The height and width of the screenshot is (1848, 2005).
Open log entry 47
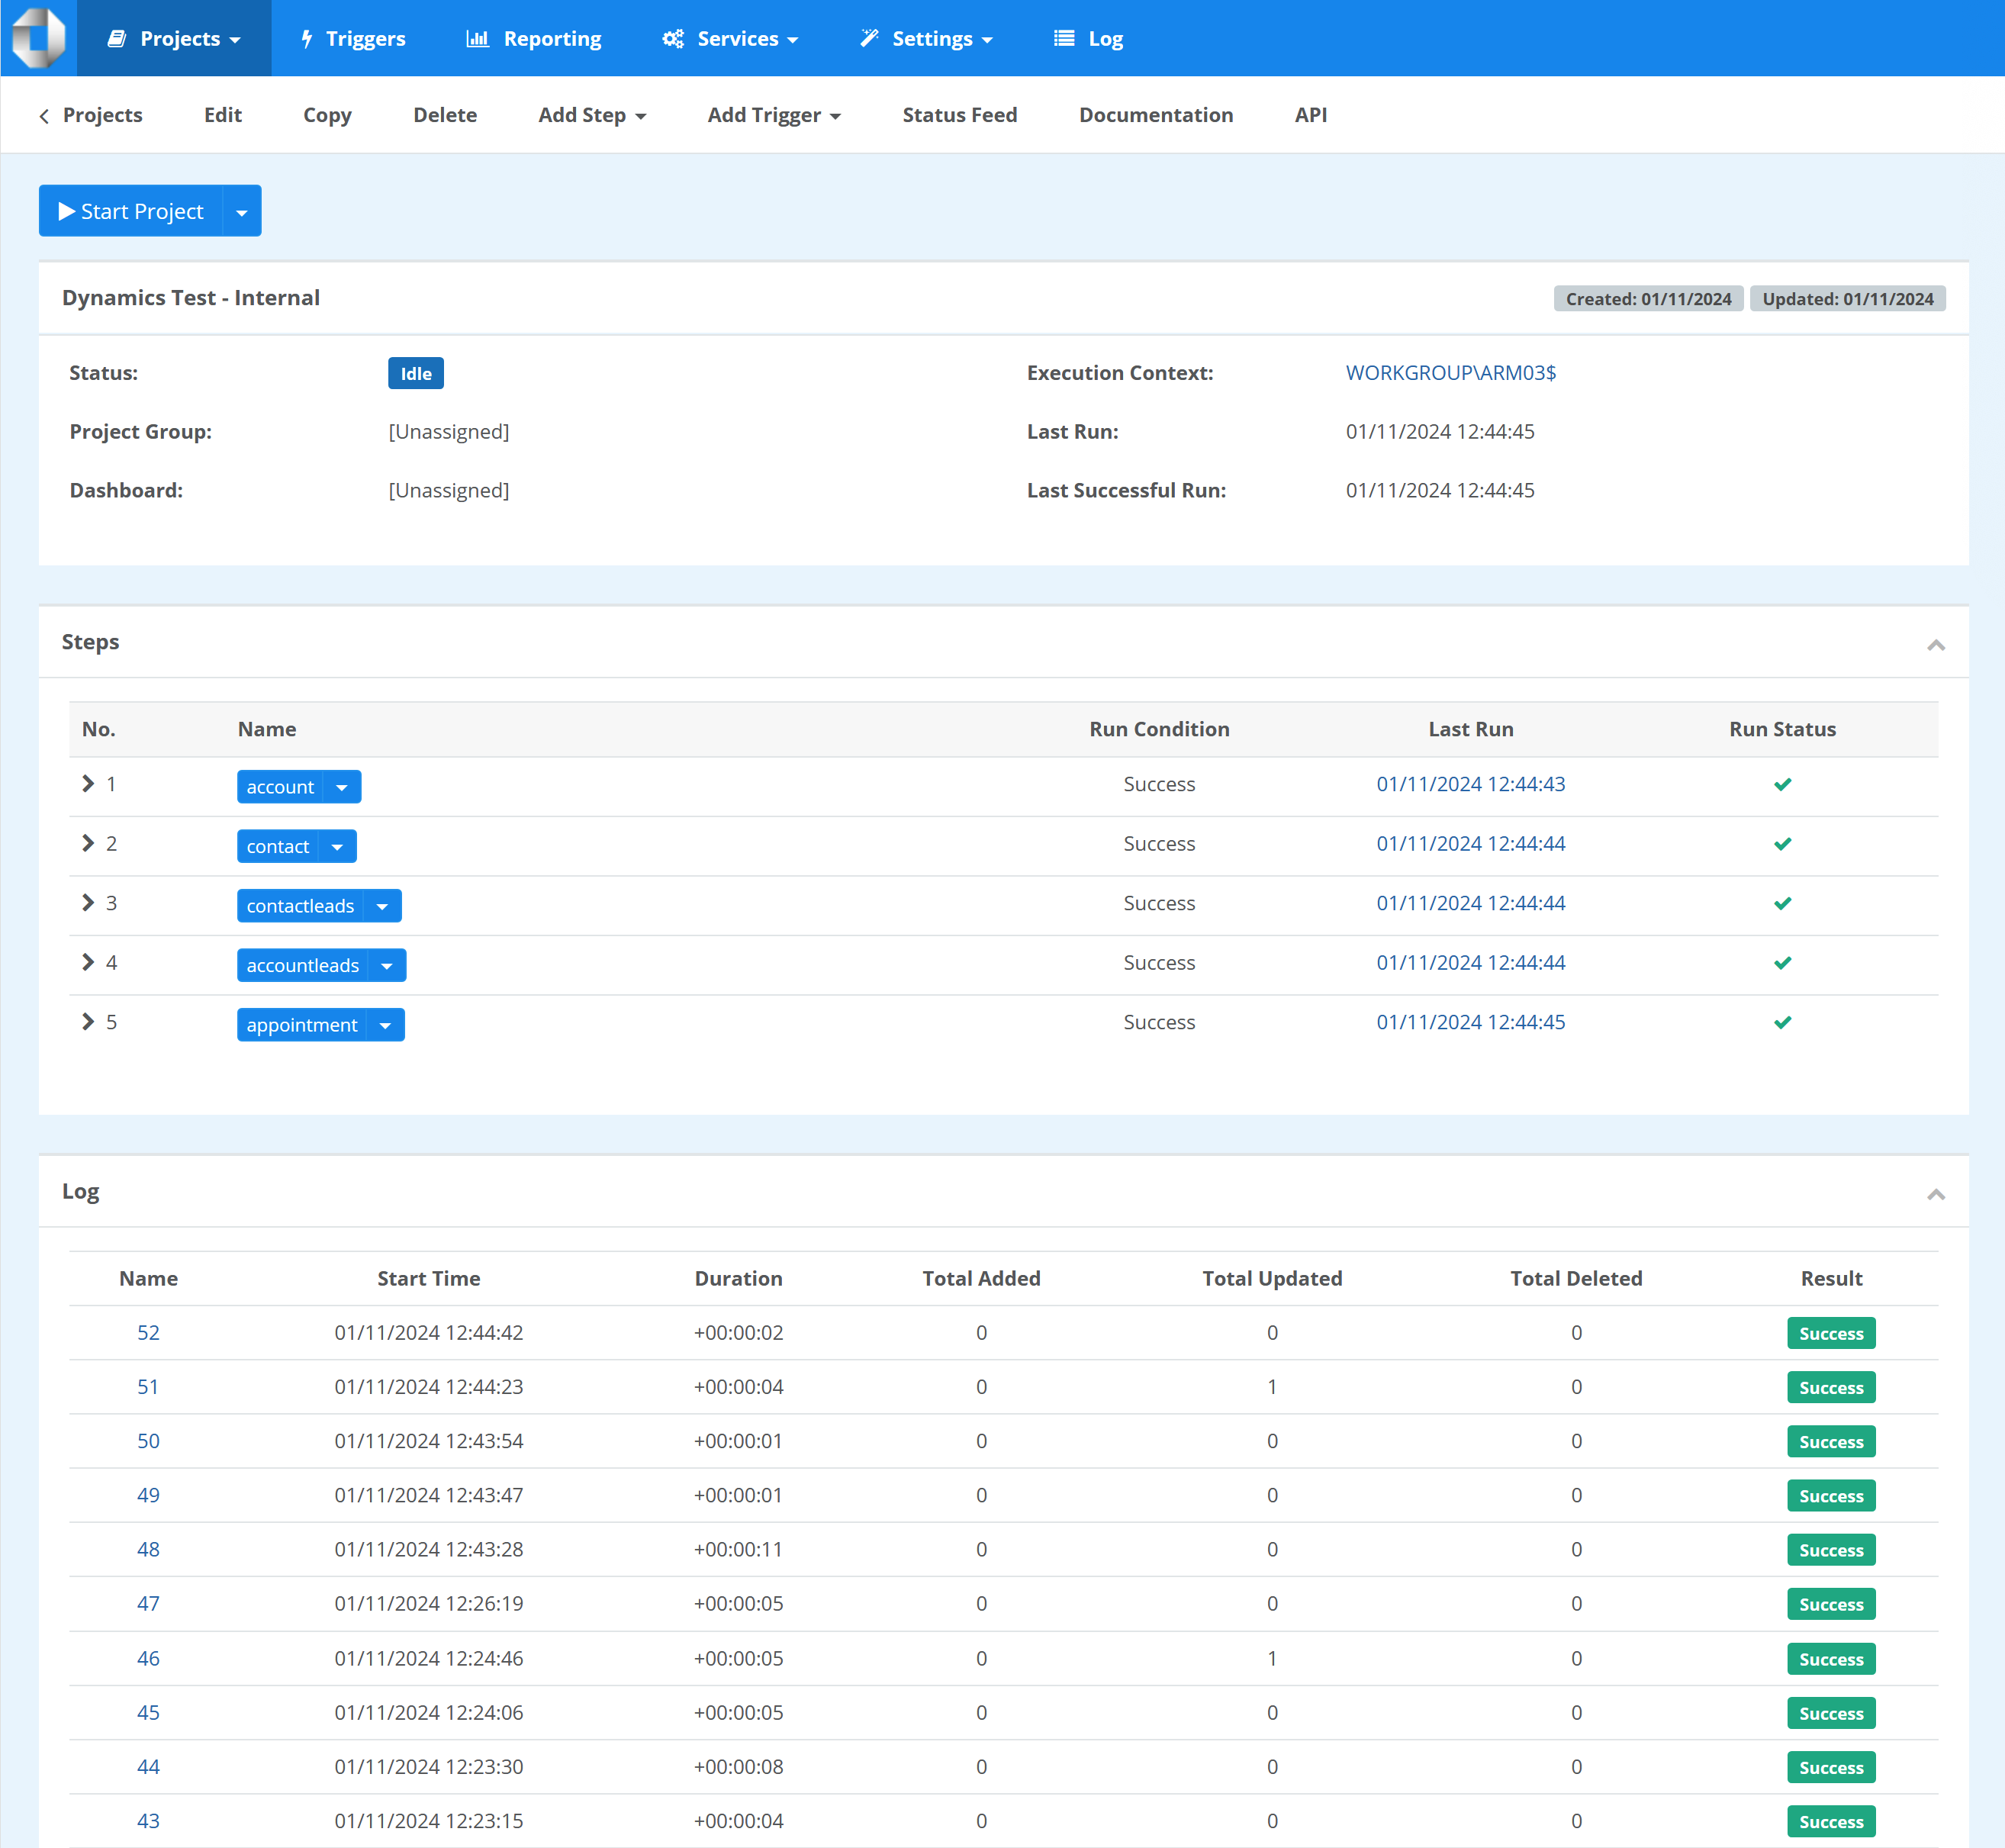pyautogui.click(x=148, y=1604)
